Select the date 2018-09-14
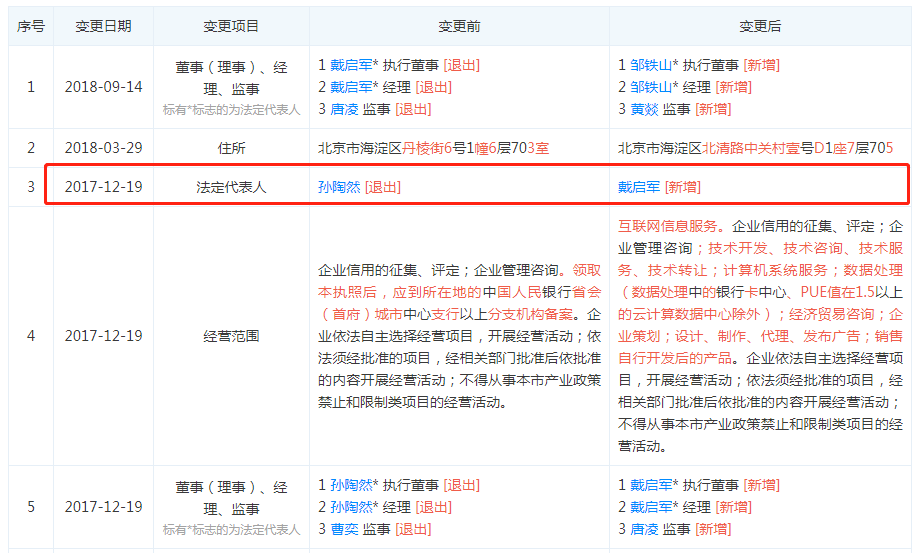 tap(103, 87)
